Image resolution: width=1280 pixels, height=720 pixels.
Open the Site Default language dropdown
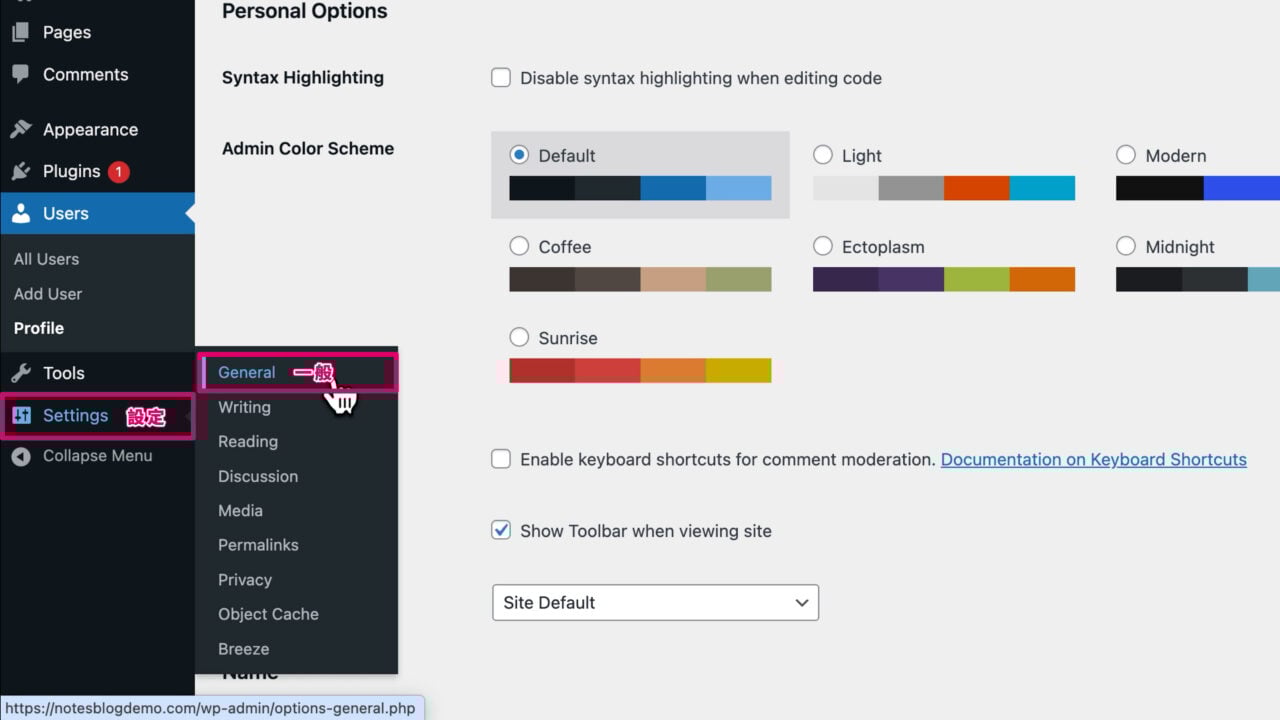655,603
